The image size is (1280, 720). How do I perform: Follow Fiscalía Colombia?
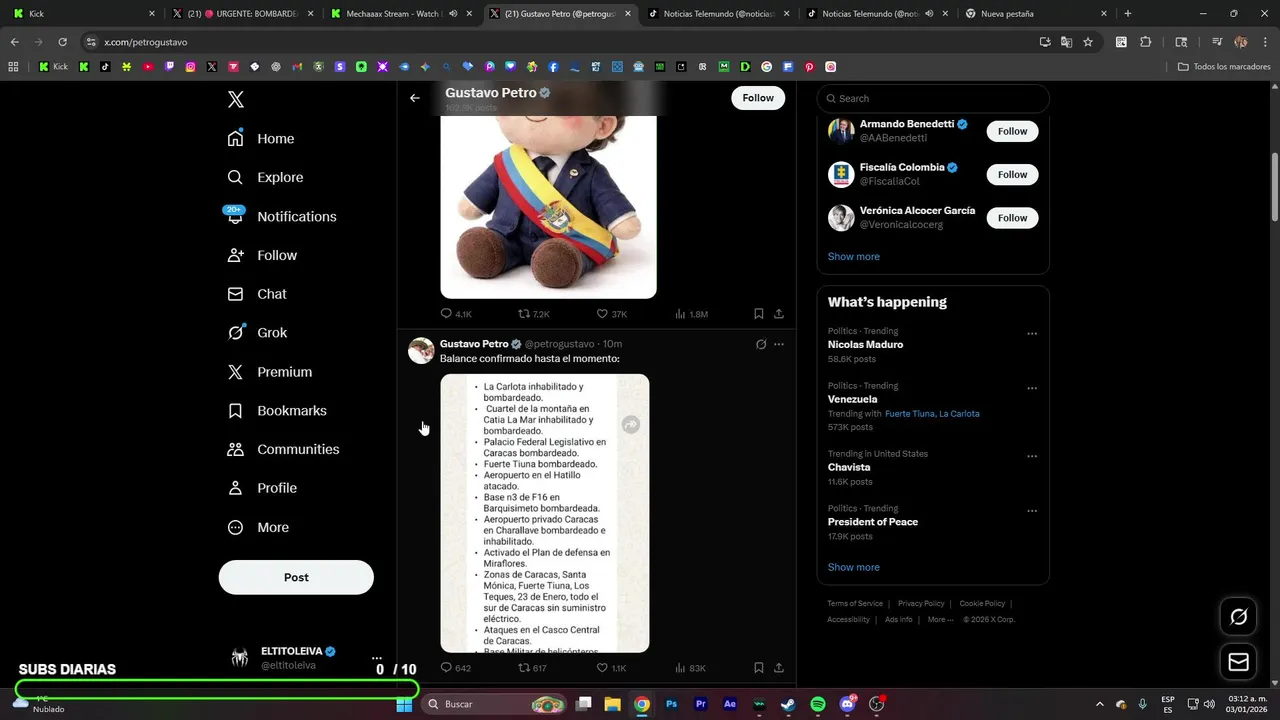coord(1012,174)
